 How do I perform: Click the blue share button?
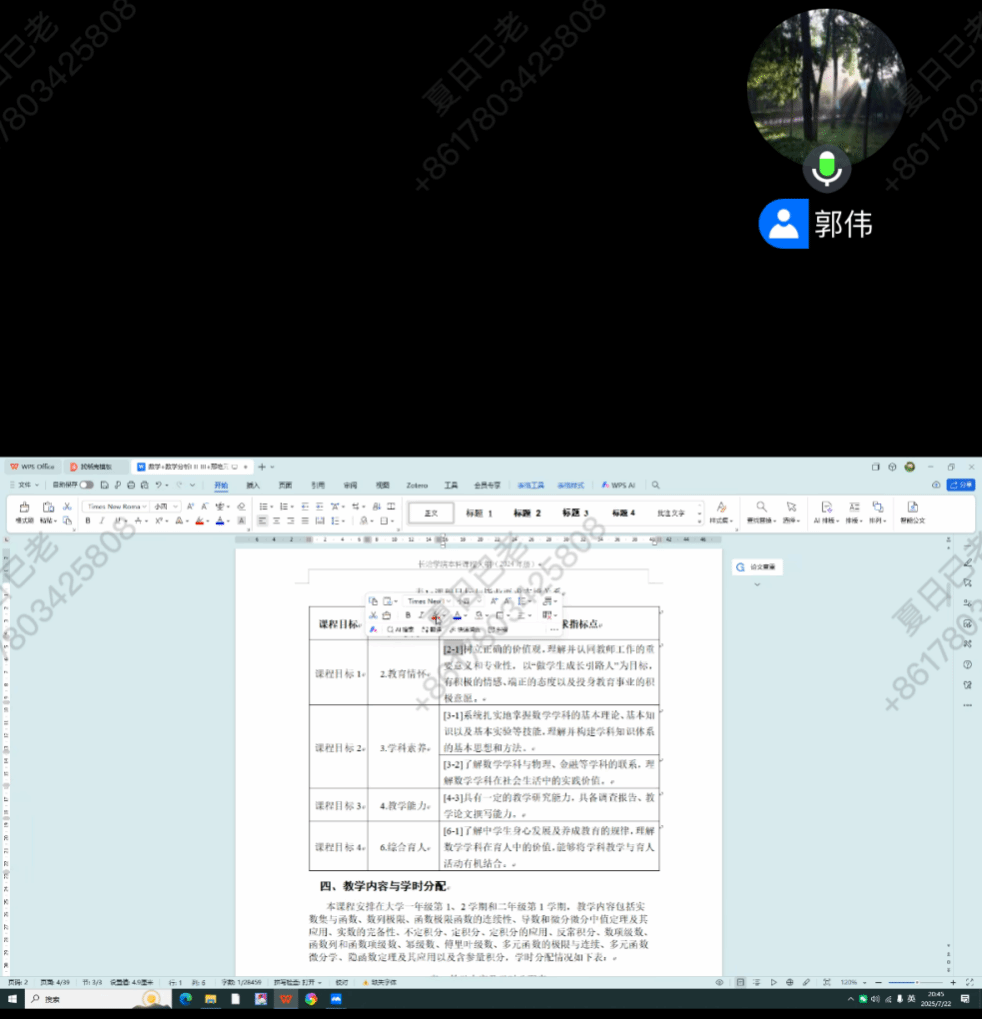961,485
